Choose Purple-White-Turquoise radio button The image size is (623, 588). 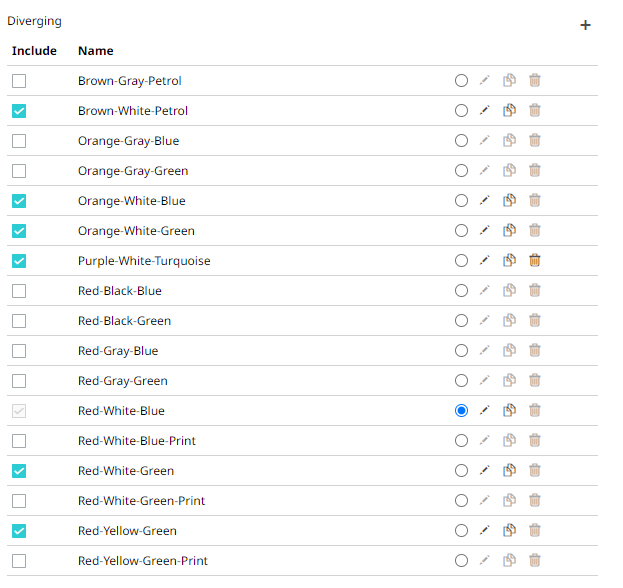[461, 261]
